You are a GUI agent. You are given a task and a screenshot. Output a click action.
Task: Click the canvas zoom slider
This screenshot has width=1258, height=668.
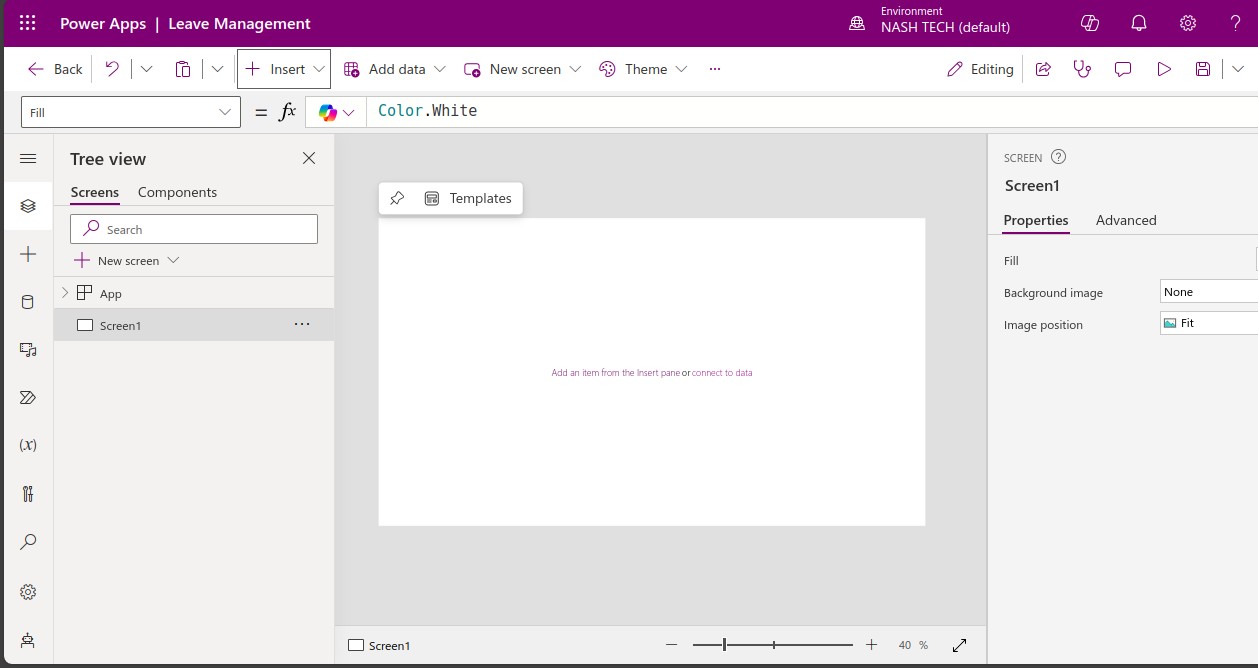tap(772, 645)
